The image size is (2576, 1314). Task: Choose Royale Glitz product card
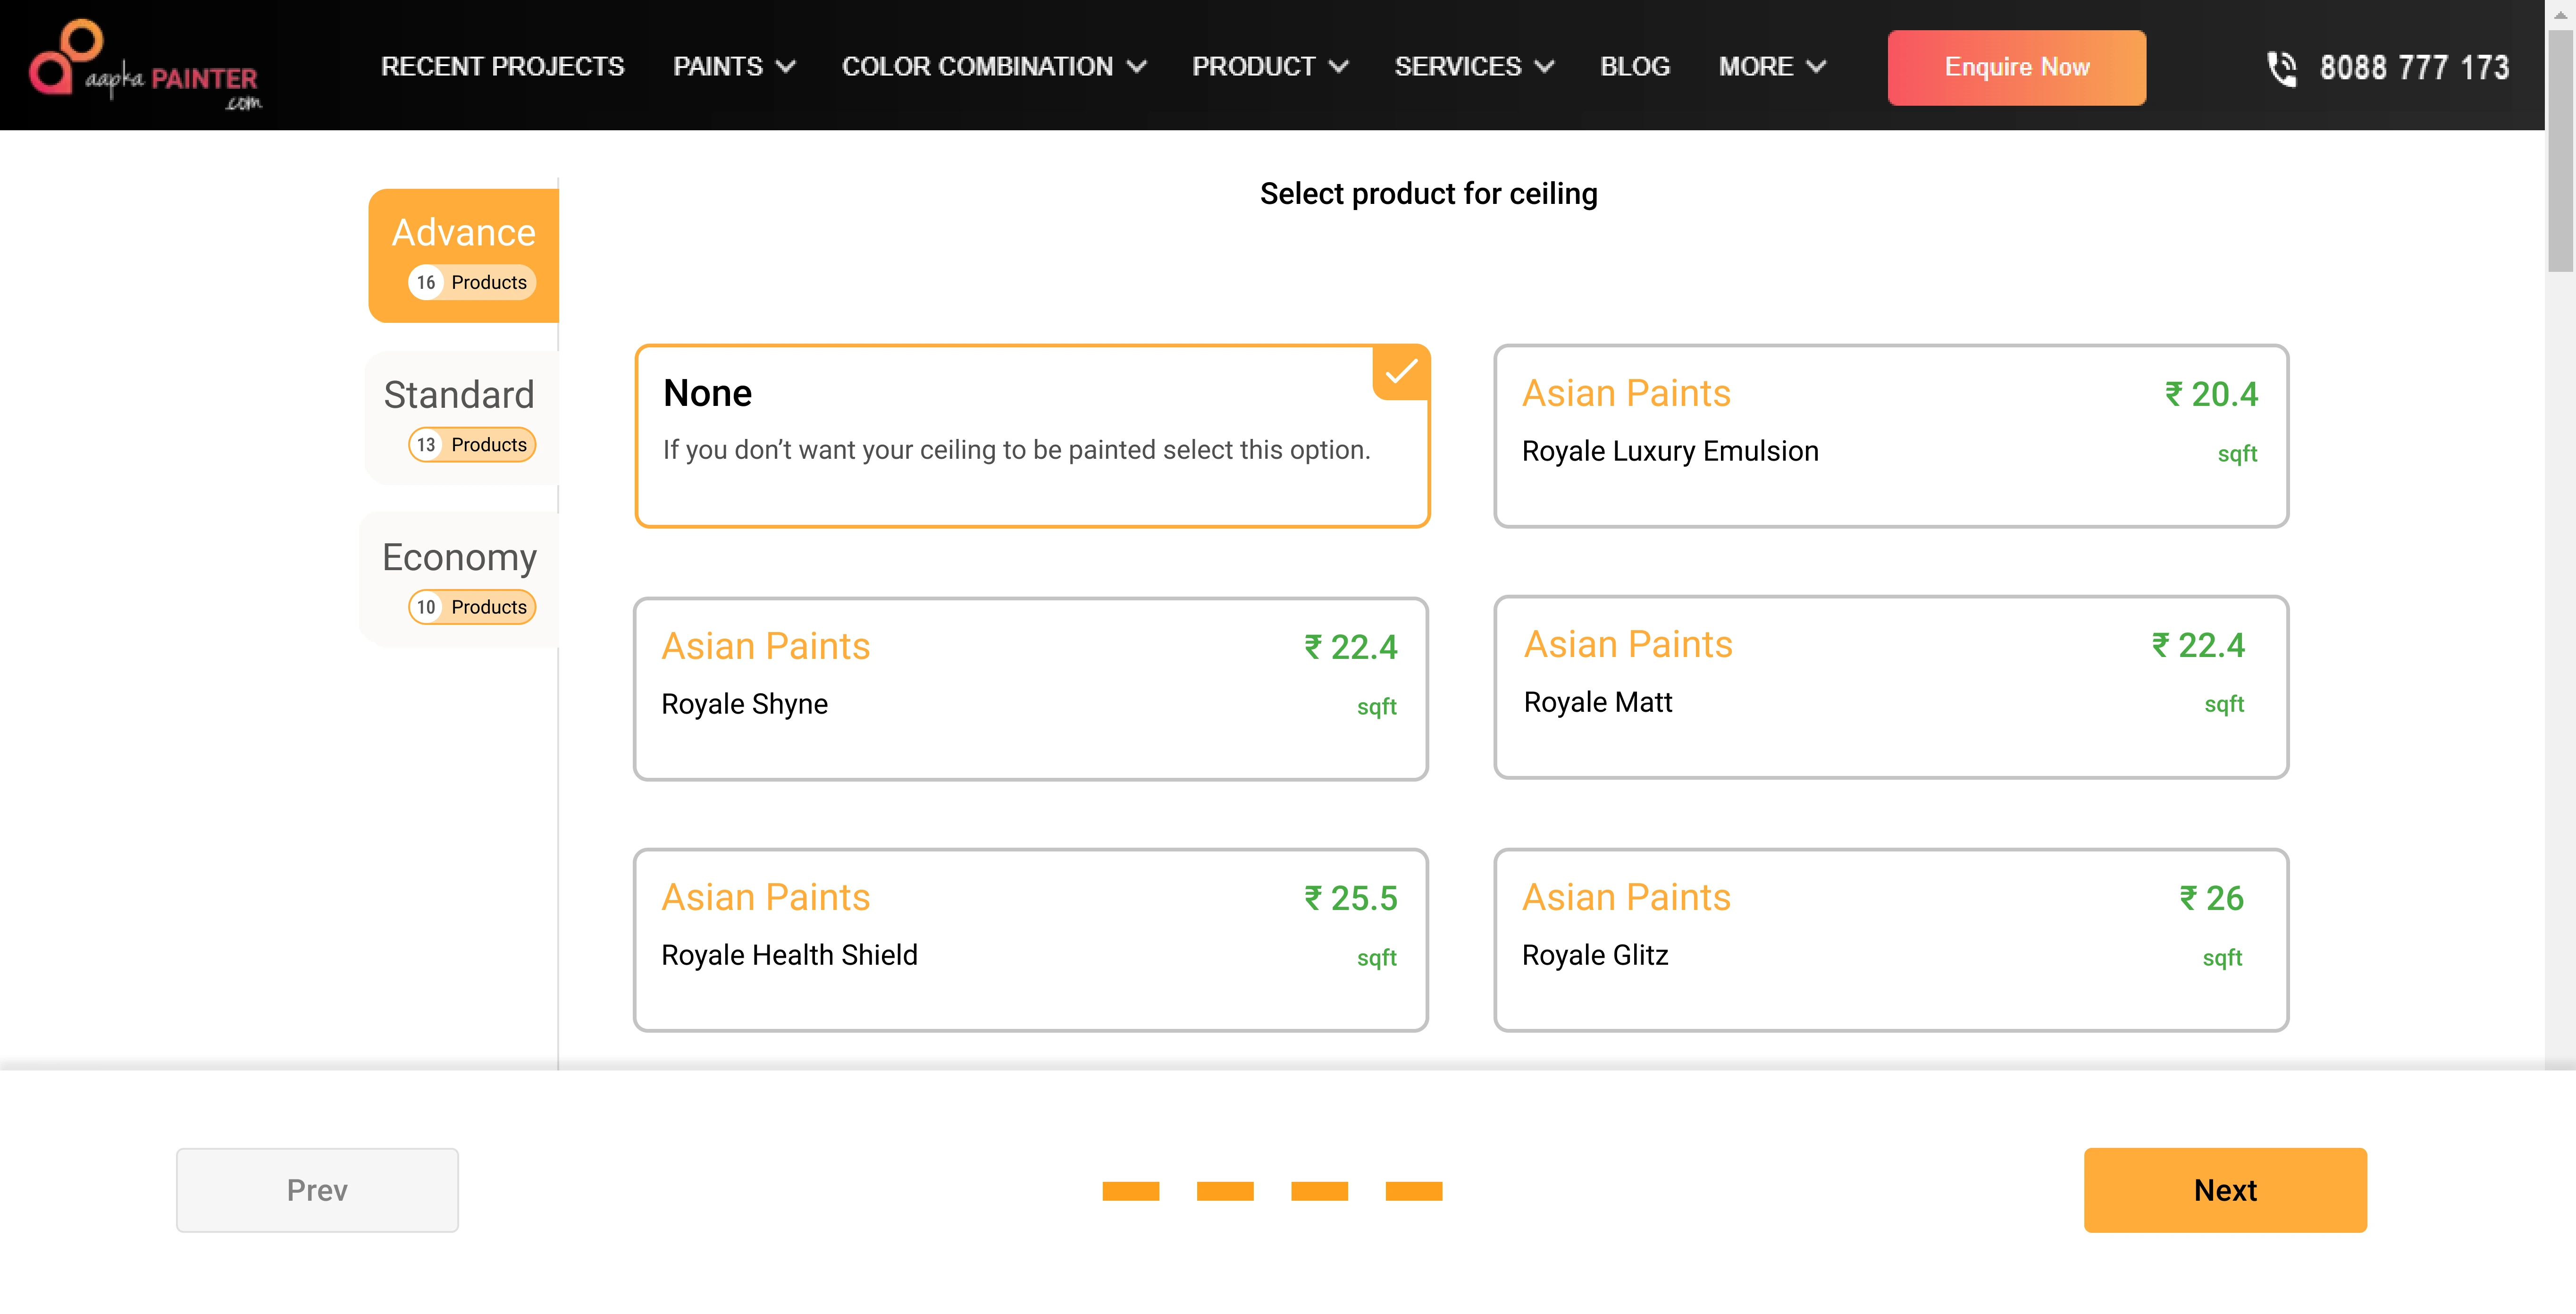[x=1891, y=940]
